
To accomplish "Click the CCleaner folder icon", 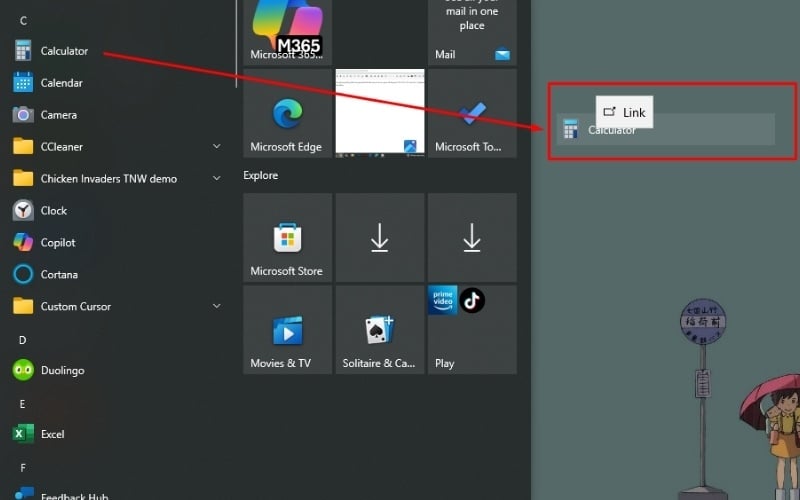I will [23, 147].
